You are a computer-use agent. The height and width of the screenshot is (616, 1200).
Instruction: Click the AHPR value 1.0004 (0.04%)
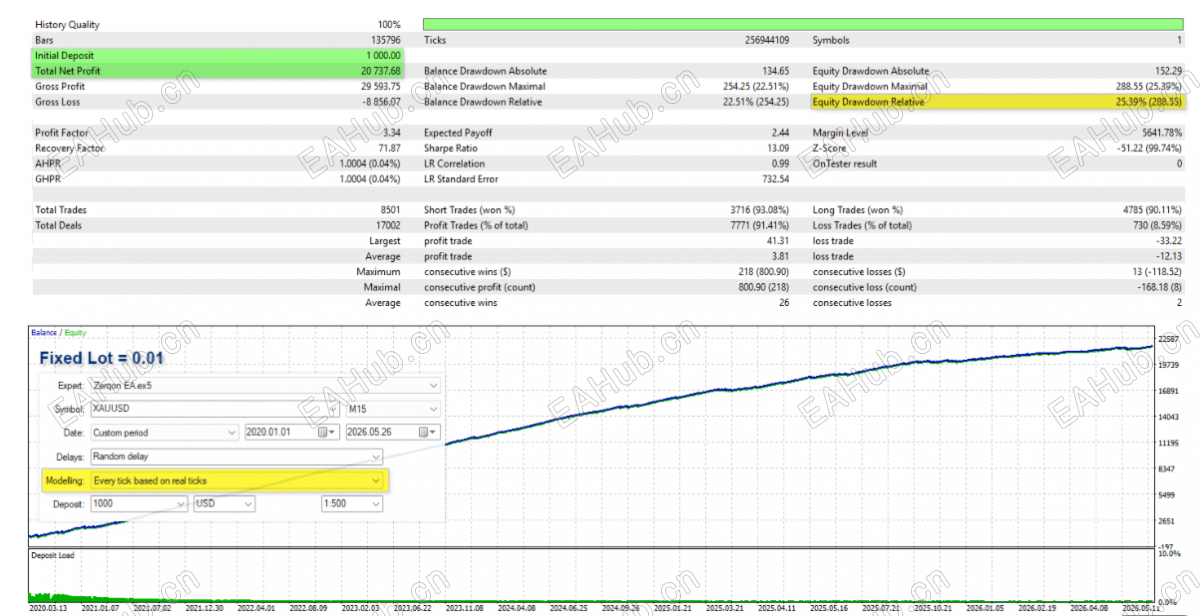tap(370, 164)
